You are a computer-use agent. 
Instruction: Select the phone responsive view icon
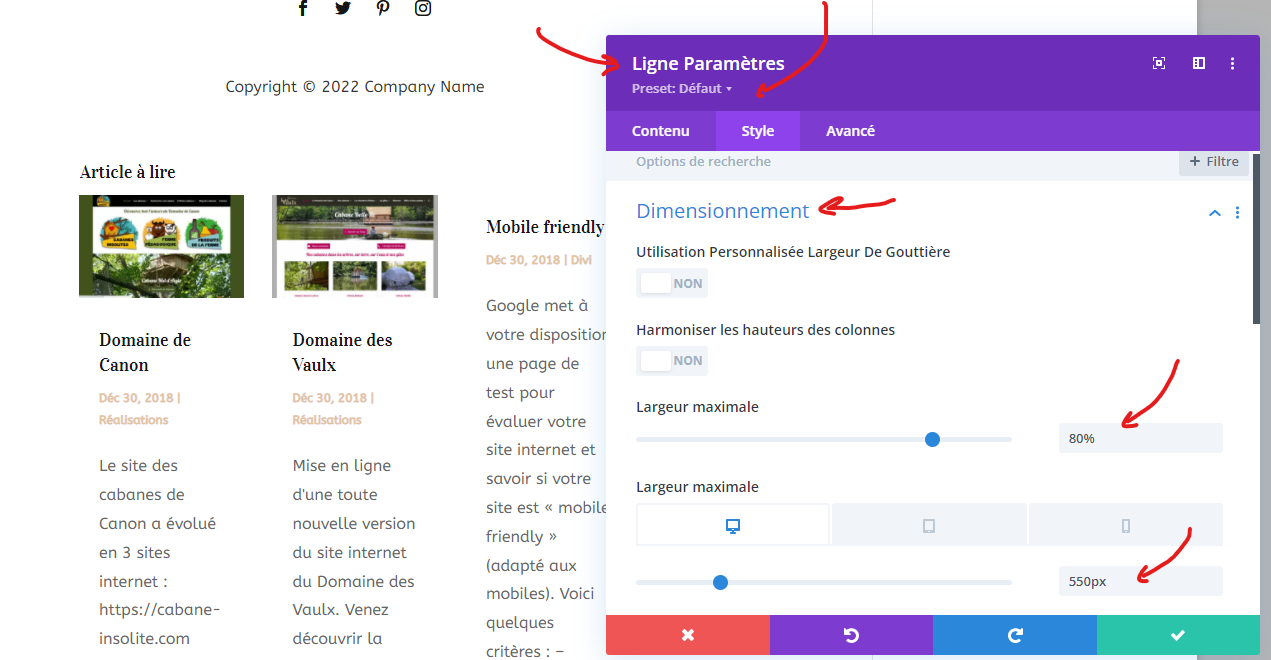tap(1125, 524)
